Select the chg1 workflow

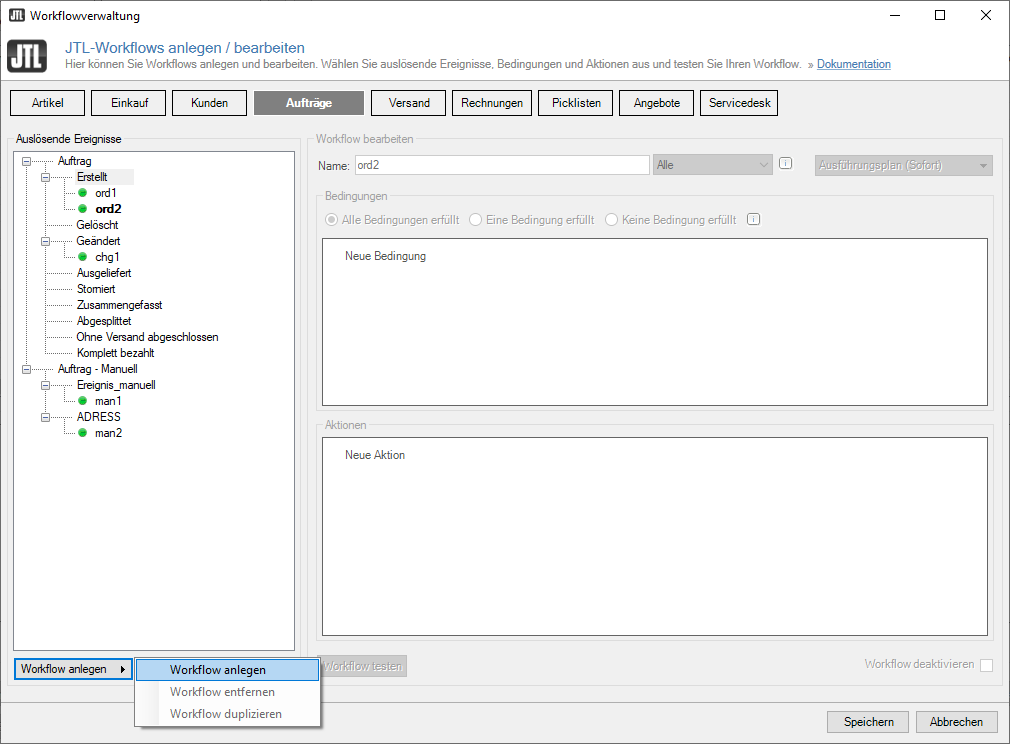pyautogui.click(x=107, y=257)
